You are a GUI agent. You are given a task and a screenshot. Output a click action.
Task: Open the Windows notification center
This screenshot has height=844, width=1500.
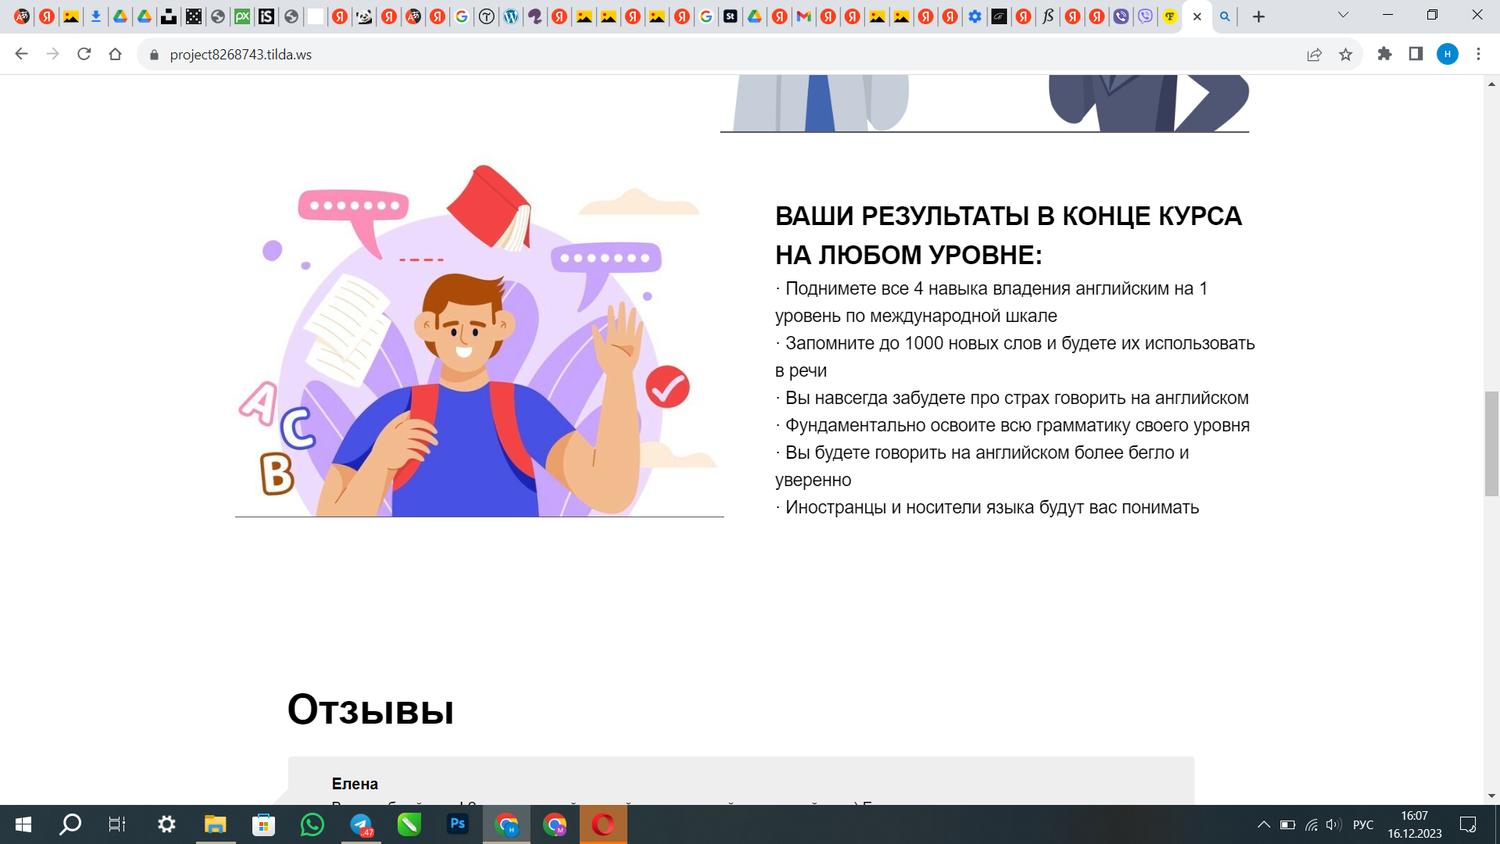pyautogui.click(x=1468, y=824)
